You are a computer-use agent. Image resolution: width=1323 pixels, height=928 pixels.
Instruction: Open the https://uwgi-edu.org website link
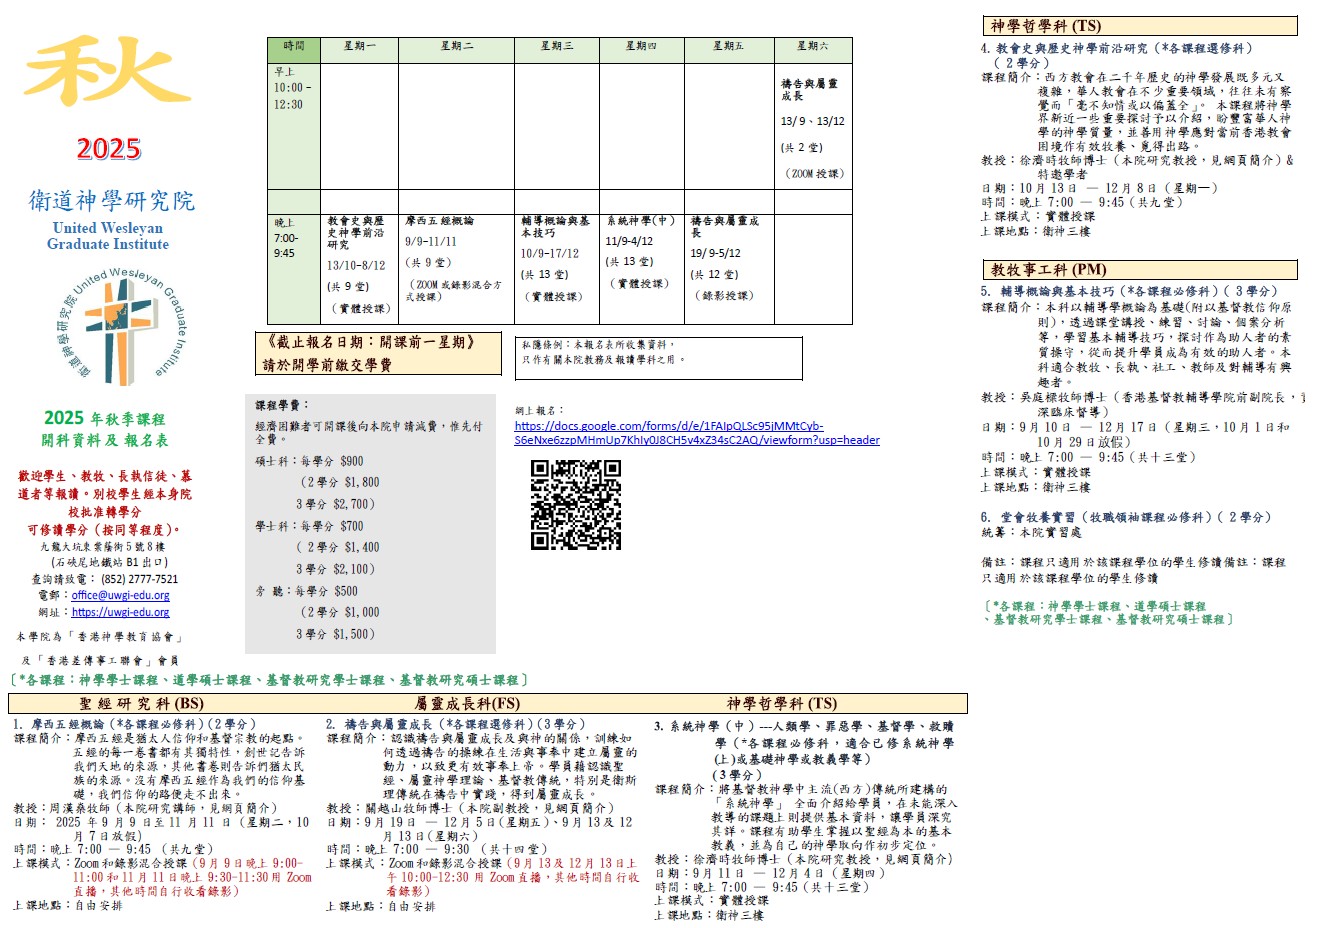point(120,612)
